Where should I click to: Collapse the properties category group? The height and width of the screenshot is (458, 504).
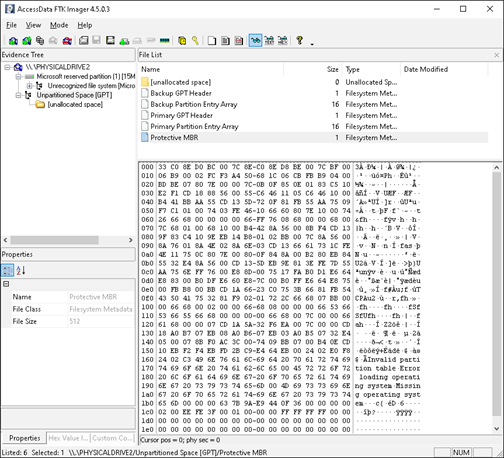pos(6,284)
